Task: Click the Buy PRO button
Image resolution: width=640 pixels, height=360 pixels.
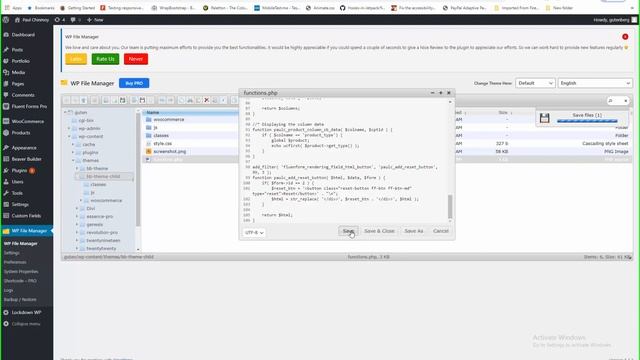Action: [x=134, y=83]
